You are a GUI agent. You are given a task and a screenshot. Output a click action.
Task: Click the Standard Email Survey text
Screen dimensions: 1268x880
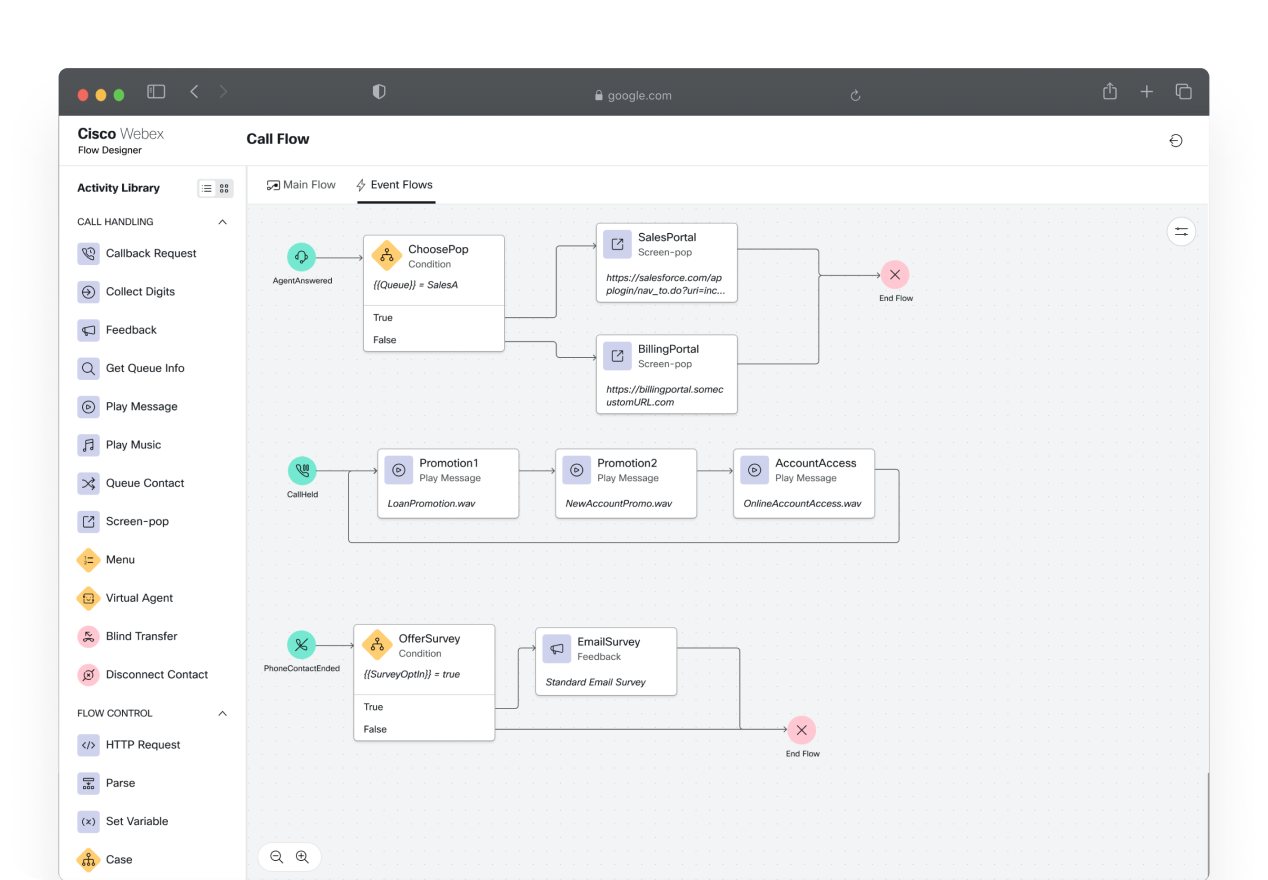pos(596,682)
